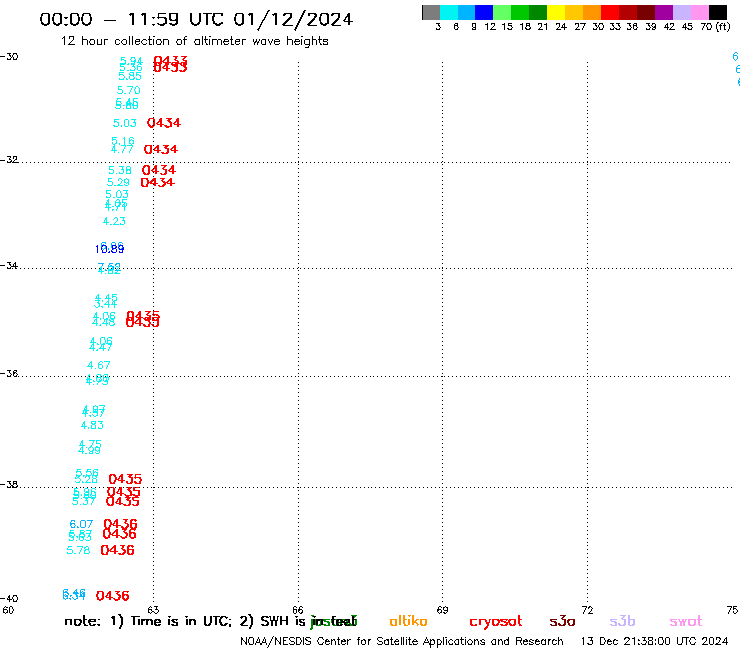Screen dimensions: 740x650
Task: Click the 'cryosat' satellite legend label
Action: (496, 622)
